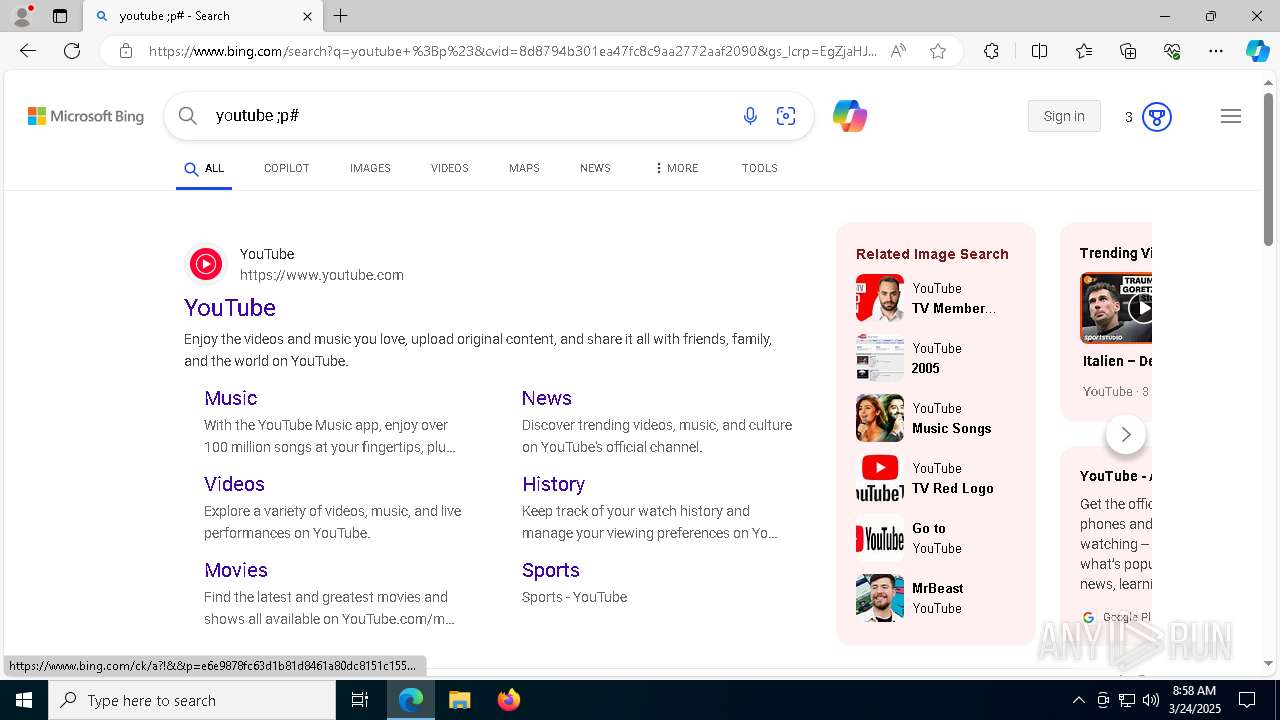
Task: Open the notification center icon
Action: [1247, 700]
